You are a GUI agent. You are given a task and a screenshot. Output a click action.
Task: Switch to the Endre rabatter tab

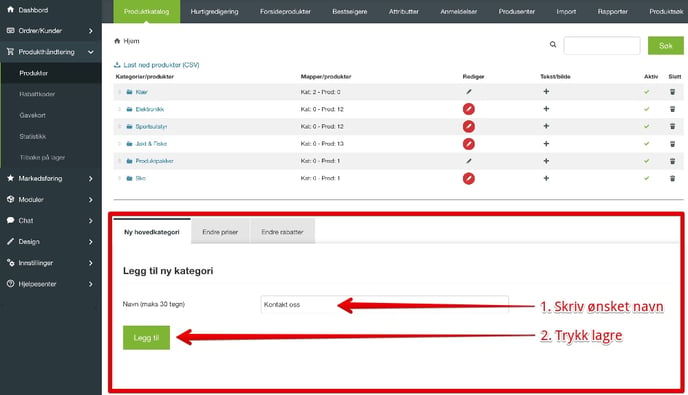pos(282,232)
